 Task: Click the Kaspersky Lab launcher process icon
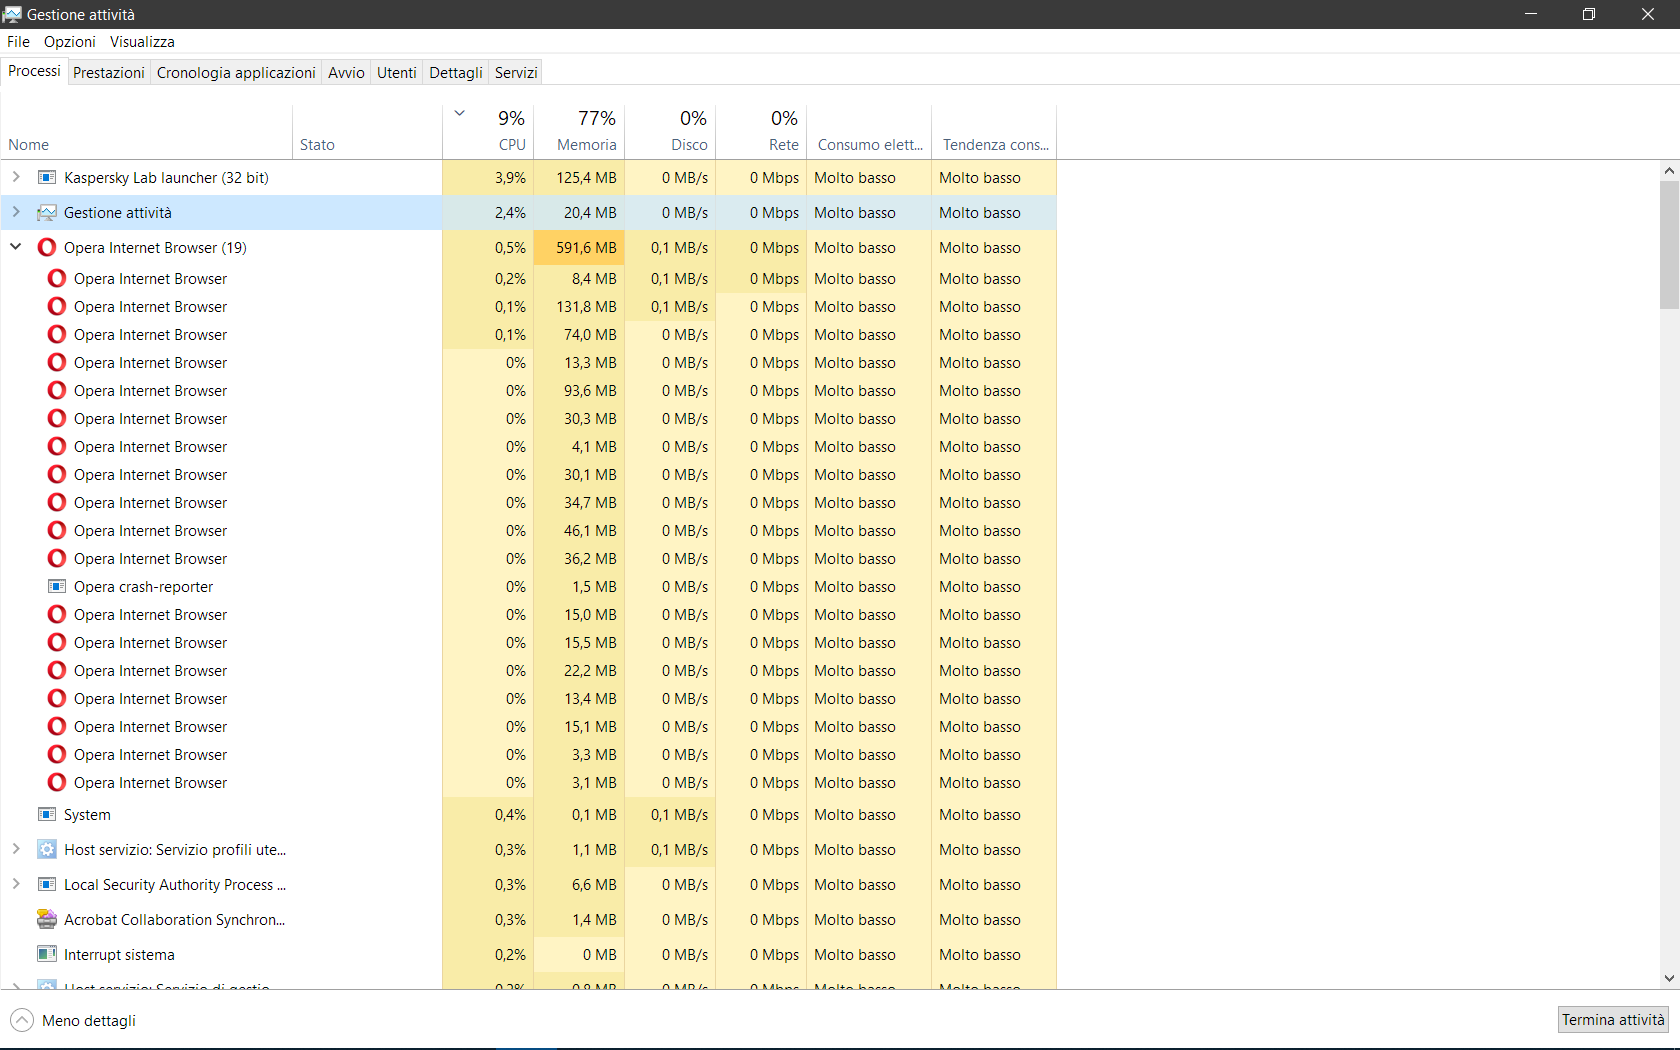(46, 178)
